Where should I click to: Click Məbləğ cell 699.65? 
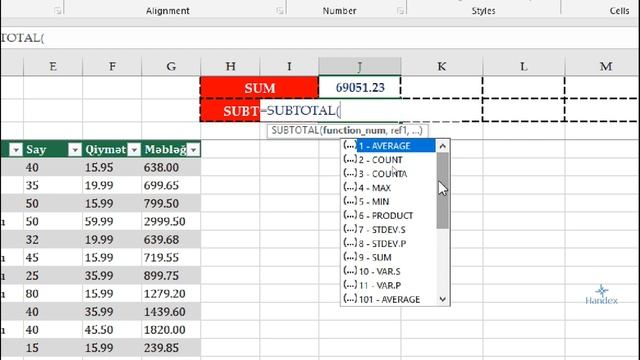[171, 185]
